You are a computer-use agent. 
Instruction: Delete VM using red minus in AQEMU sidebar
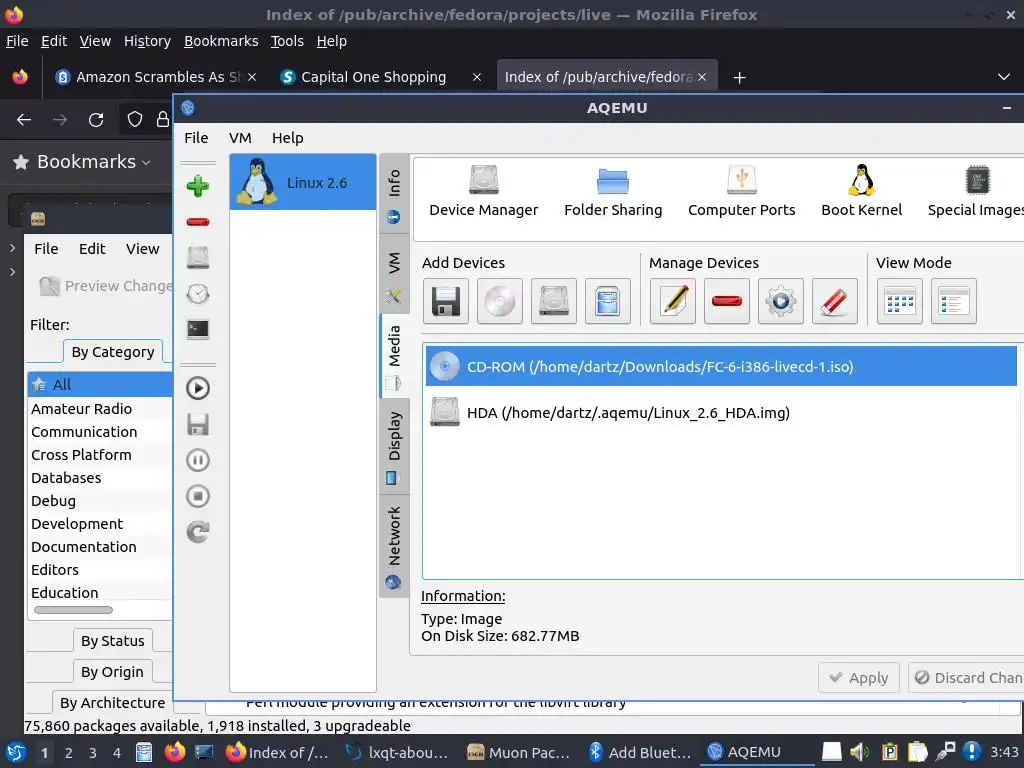(x=198, y=222)
